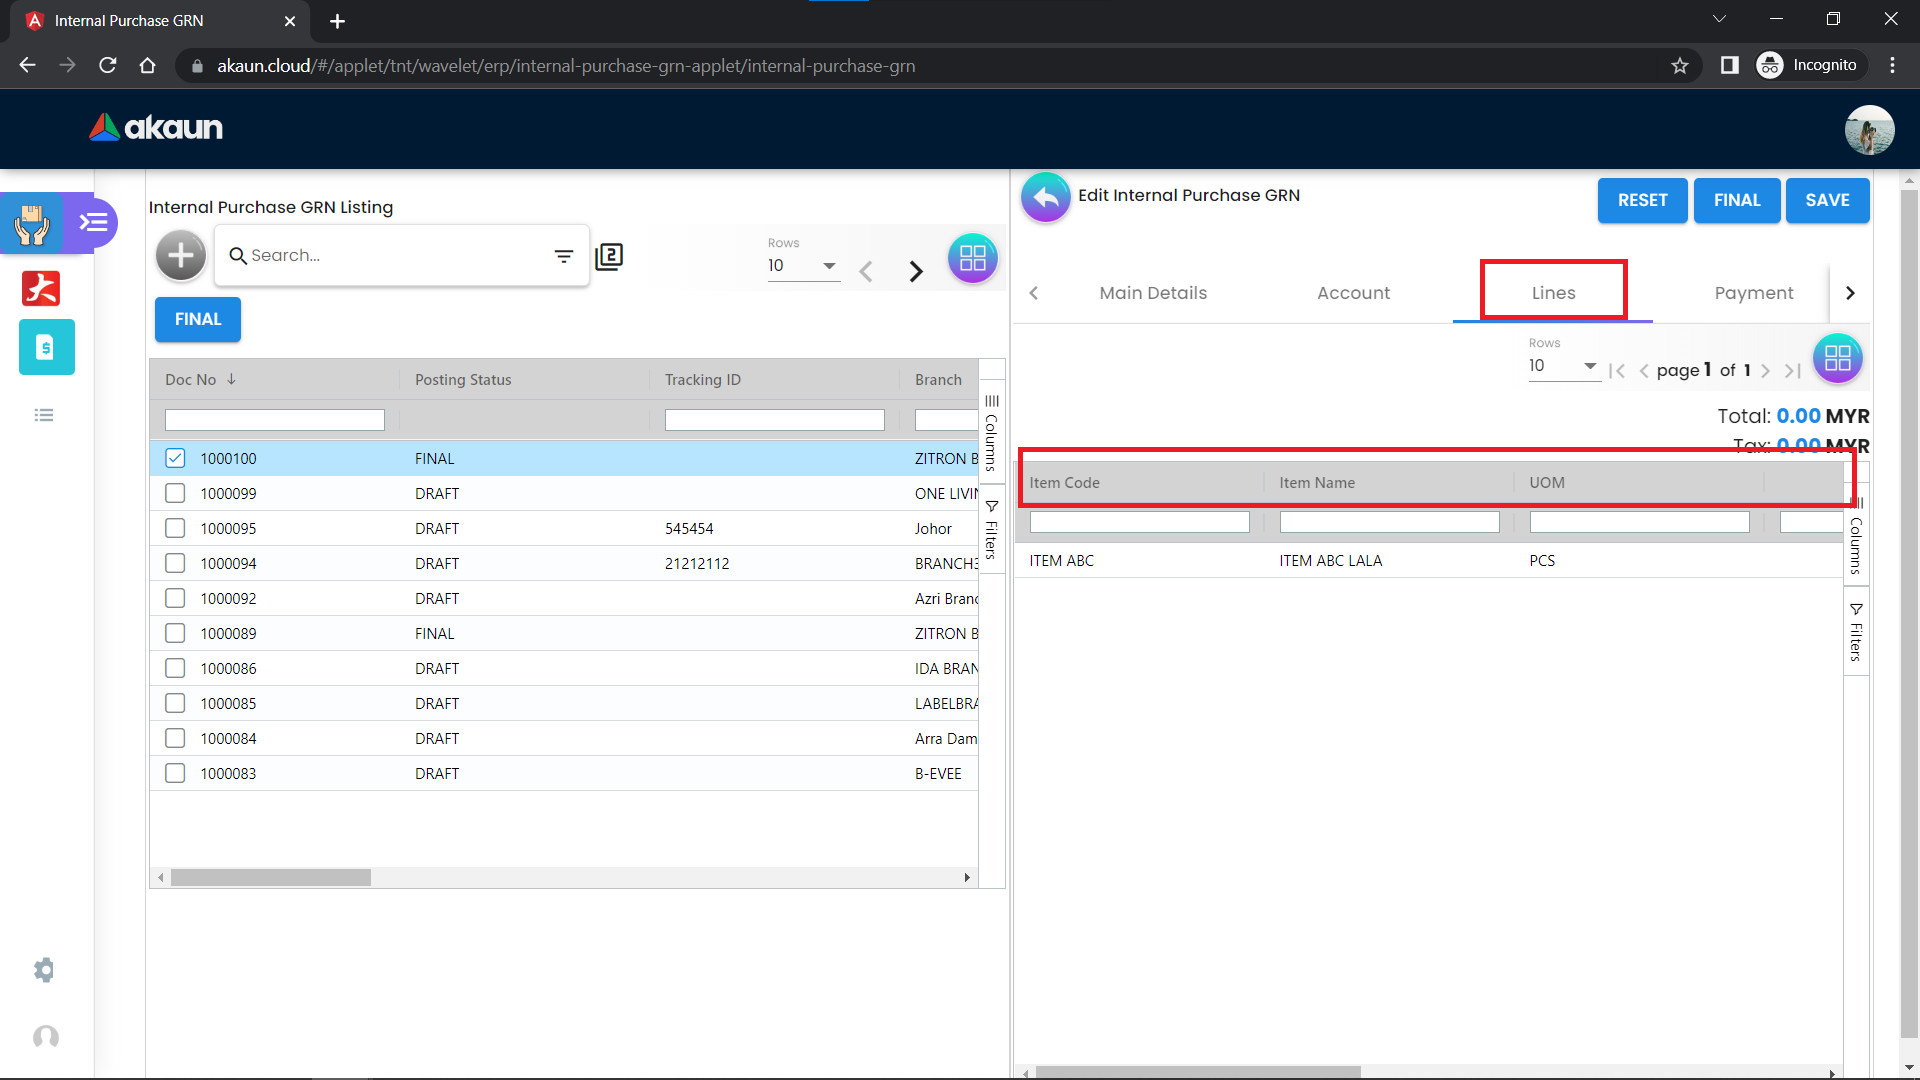Open the search filter options icon
Image resolution: width=1920 pixels, height=1080 pixels.
564,256
